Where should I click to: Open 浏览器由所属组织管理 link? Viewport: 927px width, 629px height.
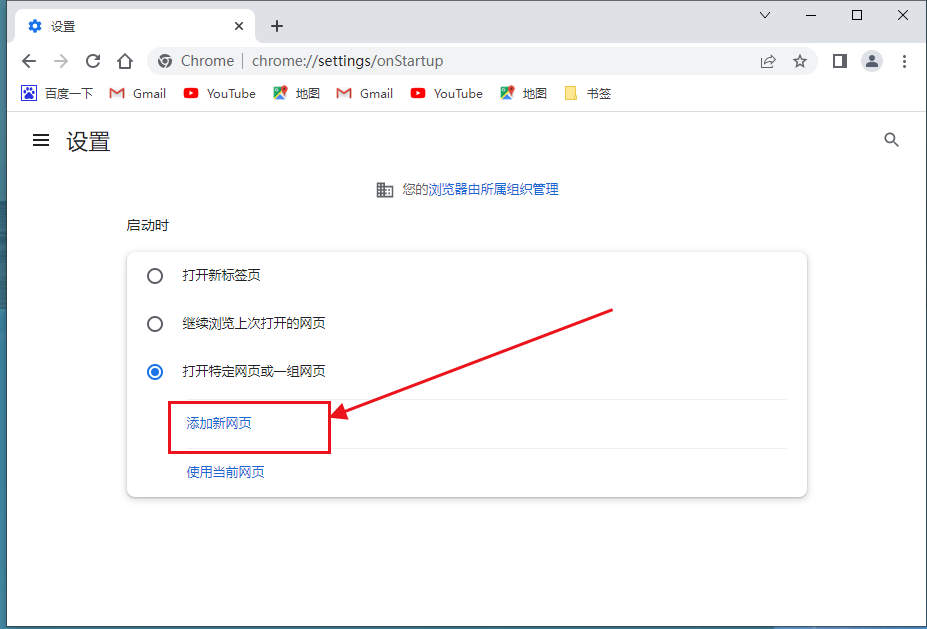(x=494, y=189)
